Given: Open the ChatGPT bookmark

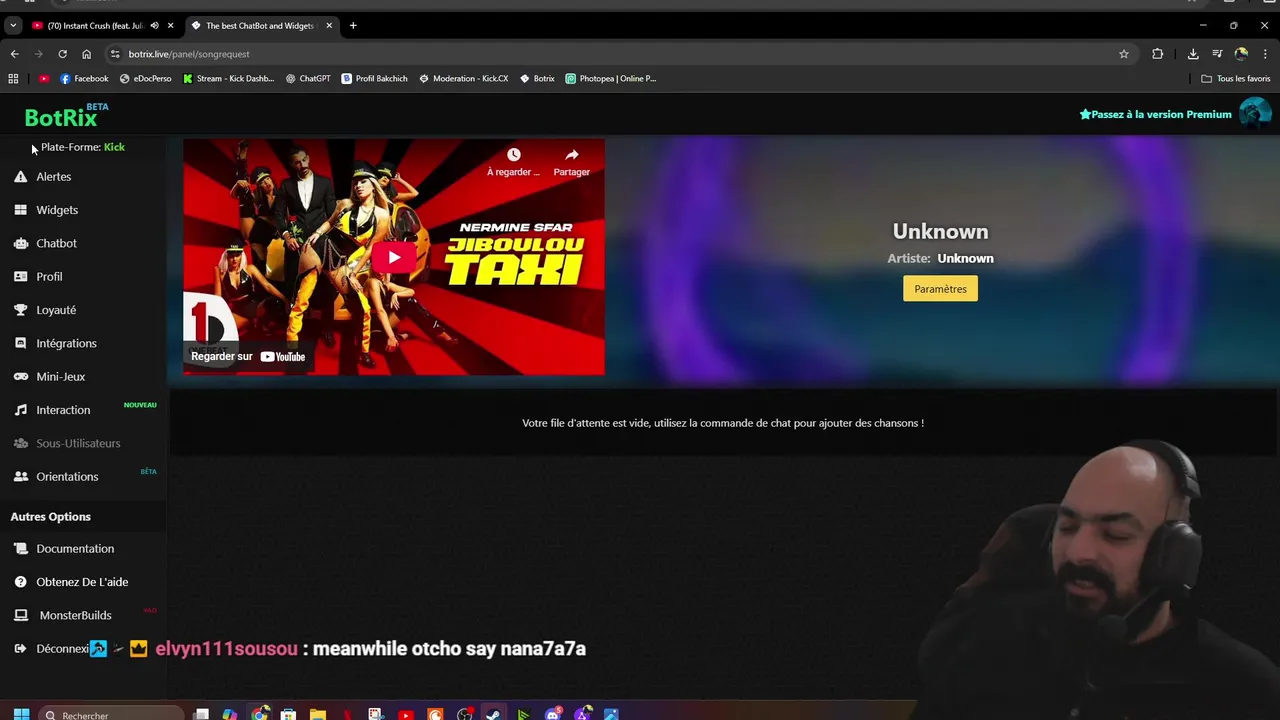Looking at the screenshot, I should [x=308, y=78].
